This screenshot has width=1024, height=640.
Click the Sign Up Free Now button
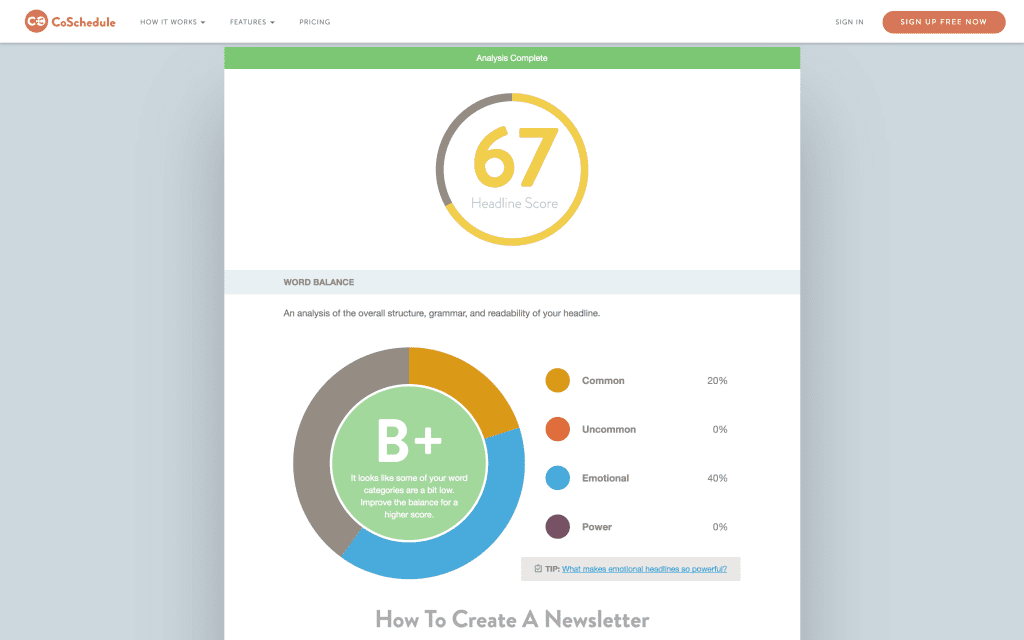[943, 21]
